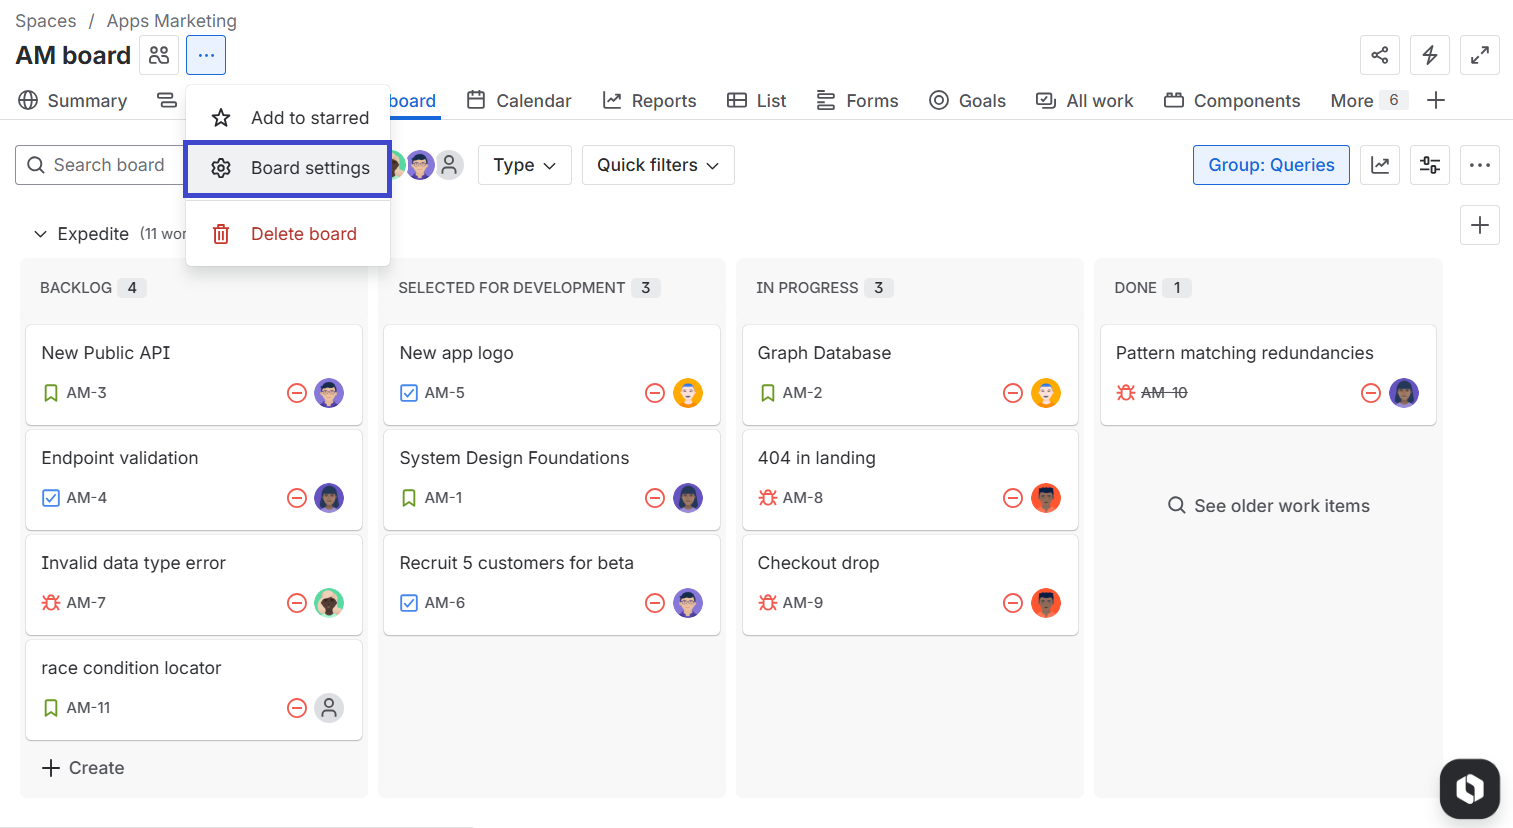Click Create in the Backlog column
The height and width of the screenshot is (828, 1513).
83,767
